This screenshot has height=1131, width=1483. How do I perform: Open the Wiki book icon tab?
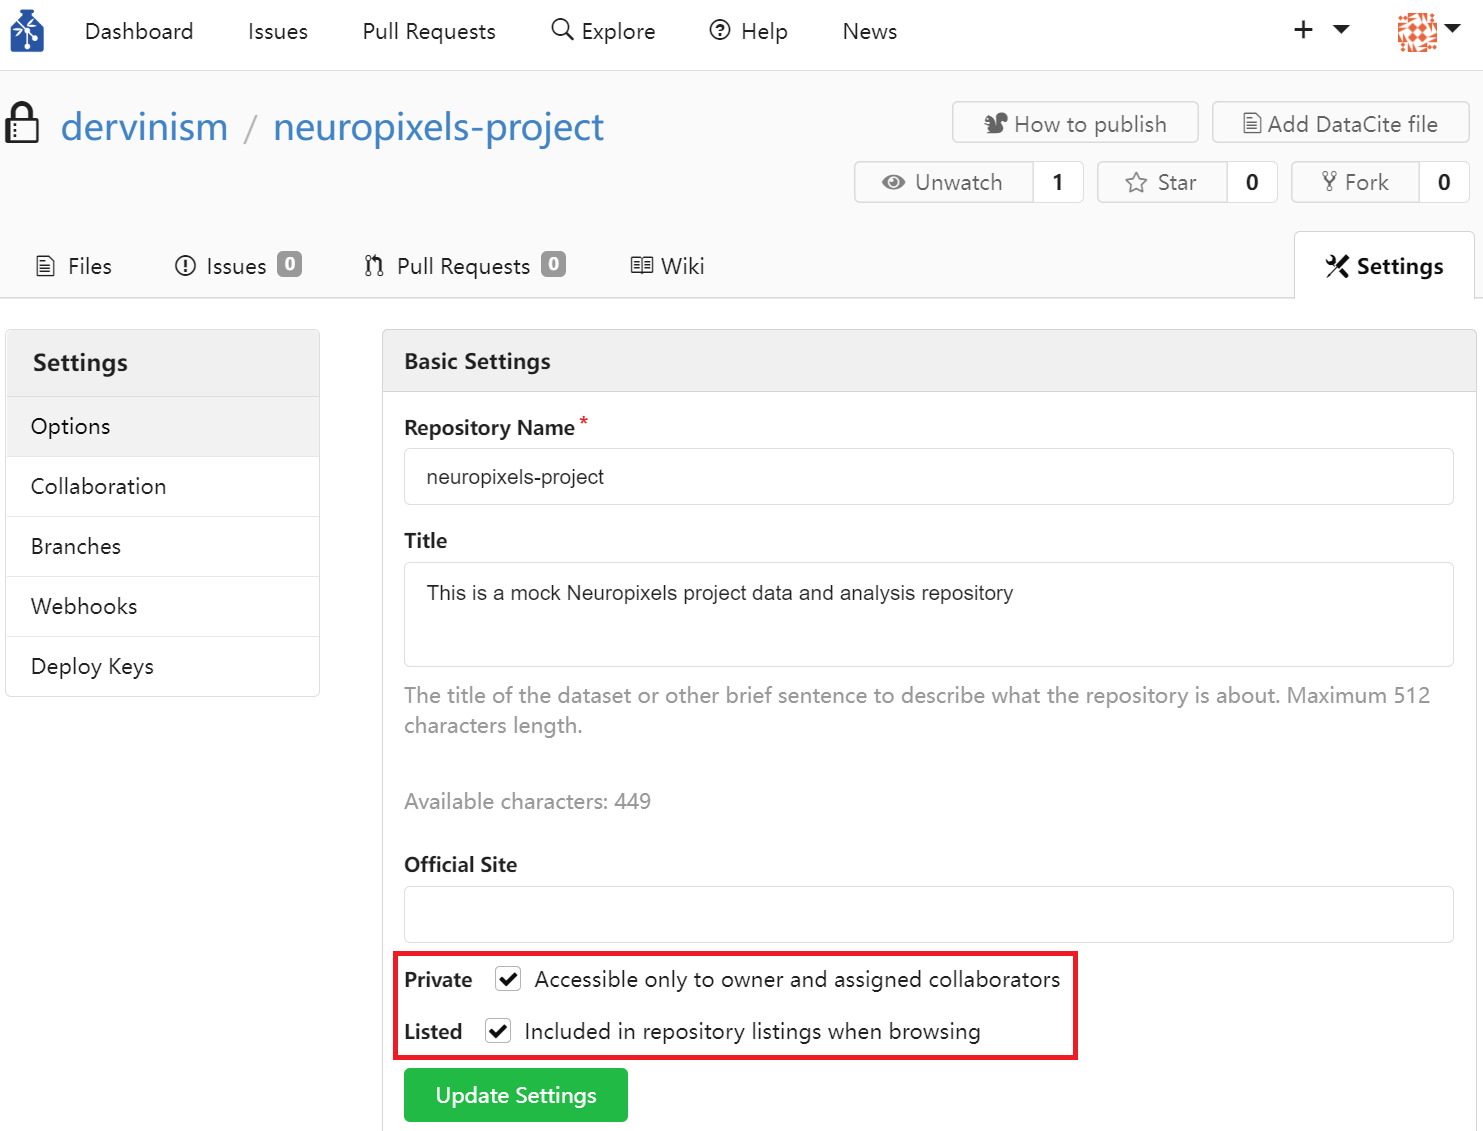click(667, 266)
